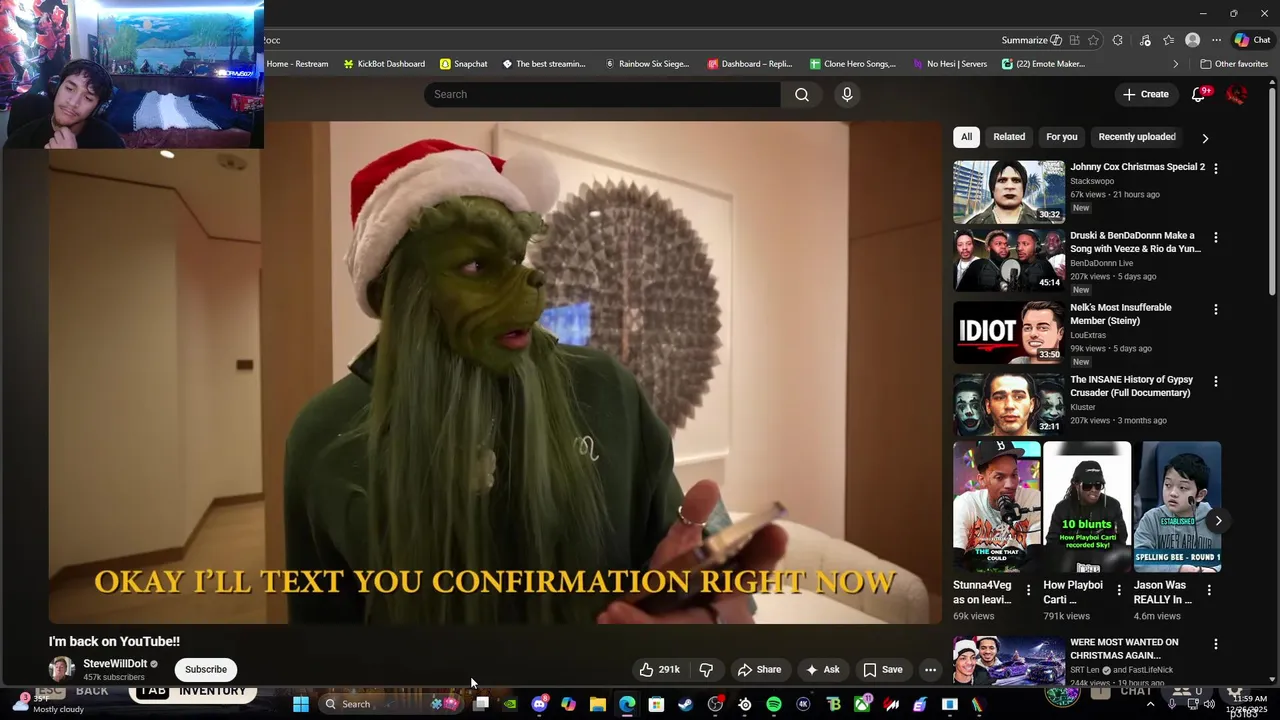This screenshot has height=720, width=1280.
Task: Open Copilot Chat button in Edge
Action: 1252,40
